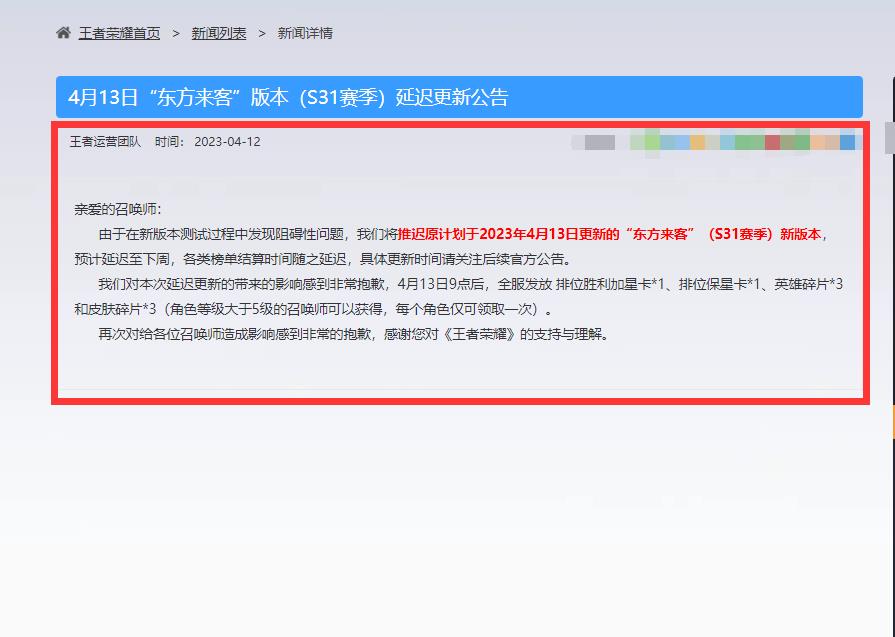
Task: Open the 新闻列表 breadcrumb link
Action: pos(218,32)
